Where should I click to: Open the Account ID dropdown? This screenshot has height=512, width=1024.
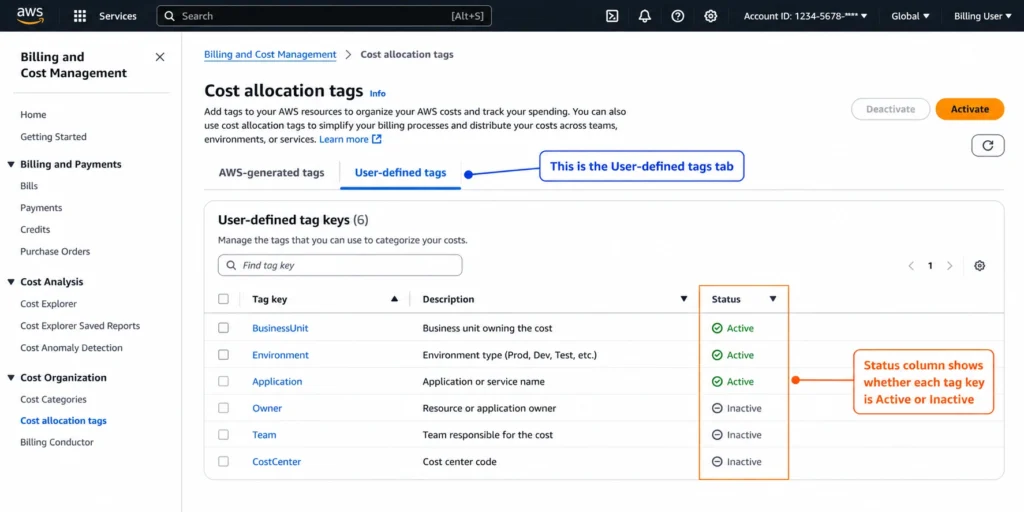805,16
